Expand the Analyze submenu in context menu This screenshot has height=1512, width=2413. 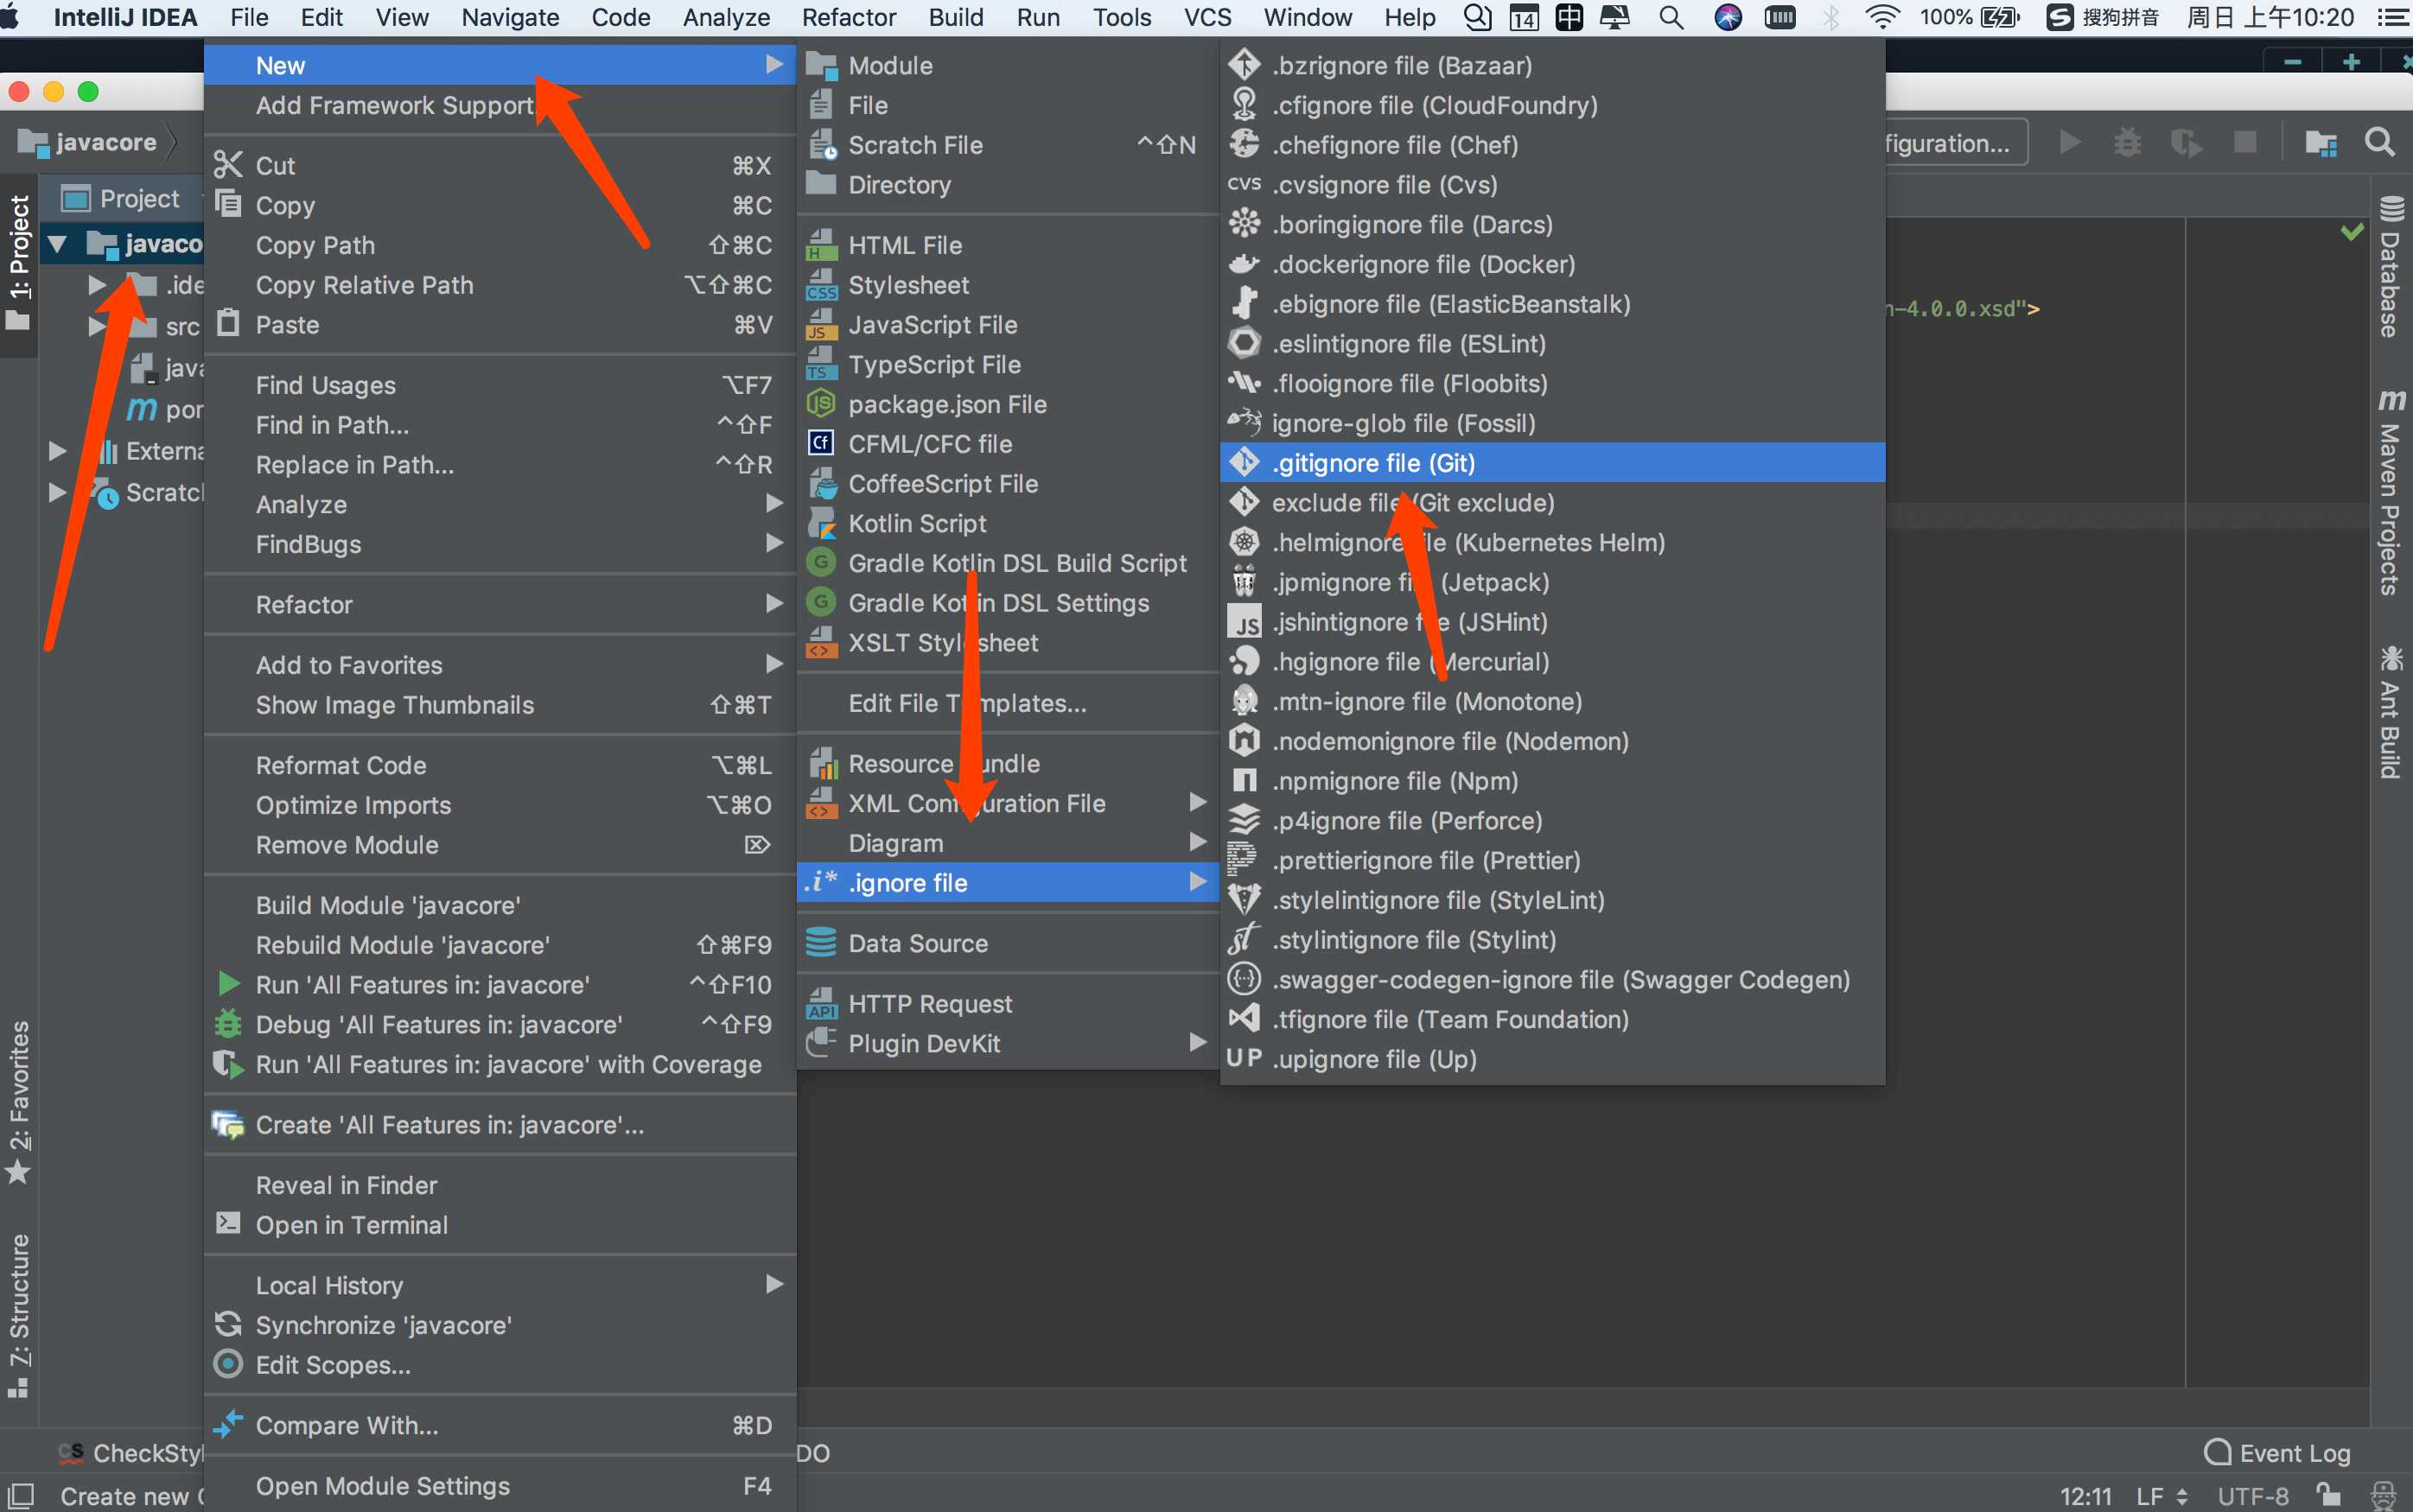[x=500, y=504]
